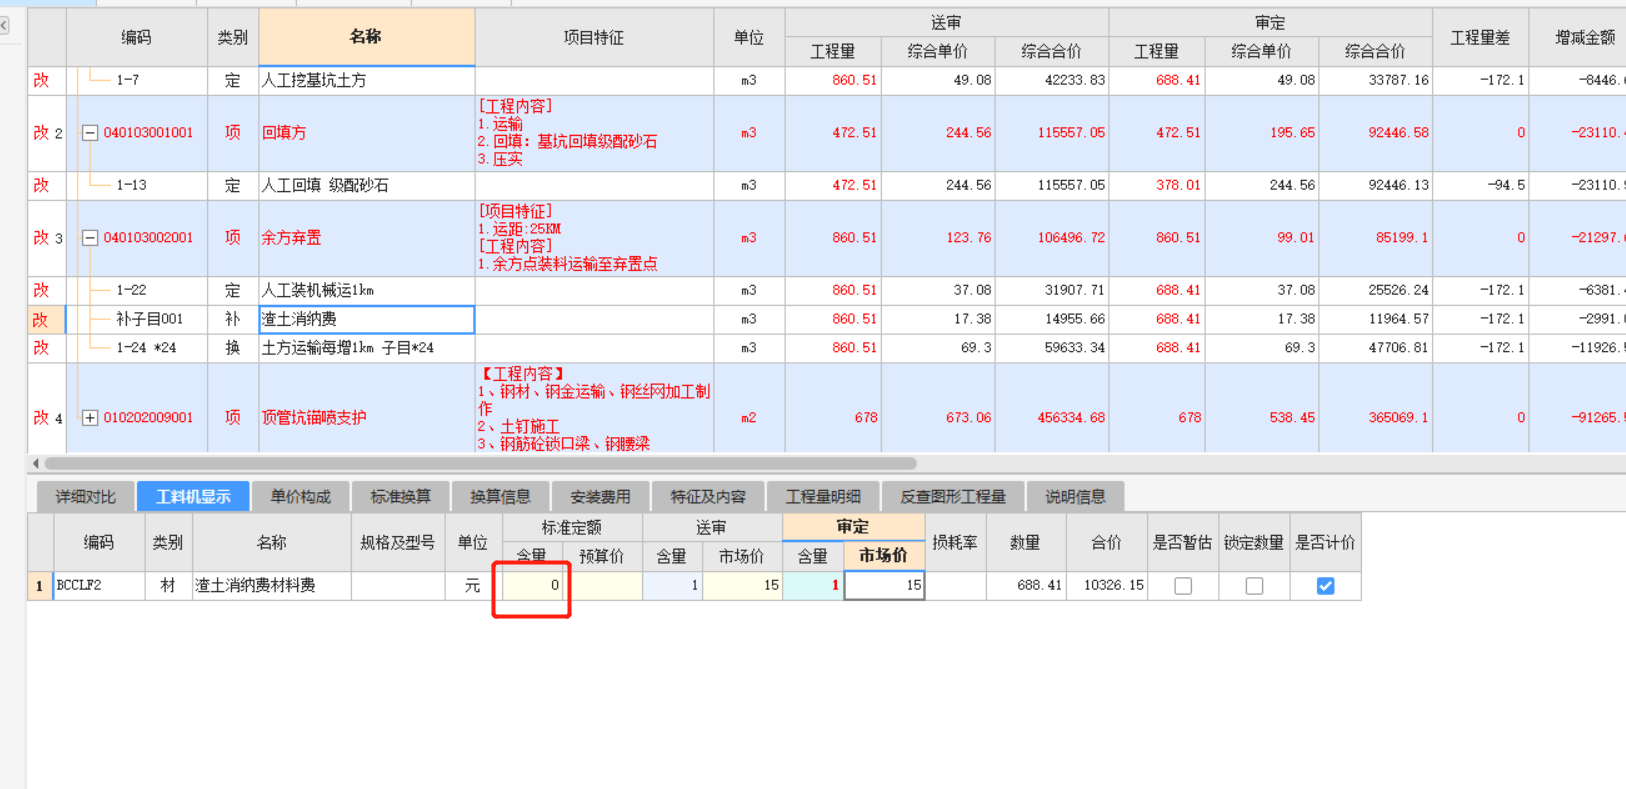Screen dimensions: 1626x789
Task: Open the 工程量明细 tab
Action: tap(823, 497)
